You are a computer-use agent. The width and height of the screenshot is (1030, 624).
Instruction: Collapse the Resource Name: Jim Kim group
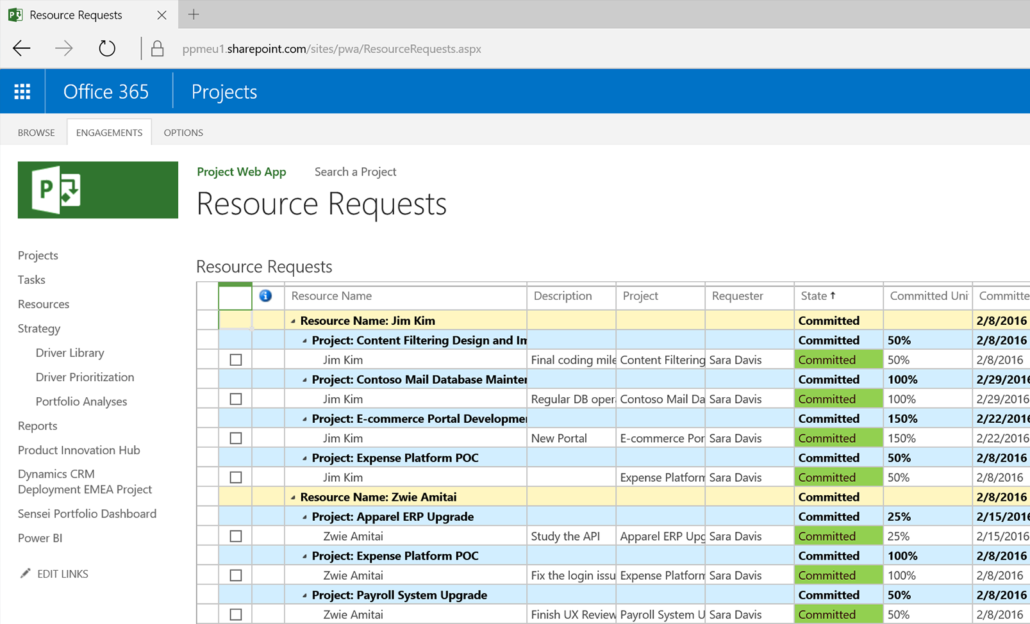tap(293, 321)
